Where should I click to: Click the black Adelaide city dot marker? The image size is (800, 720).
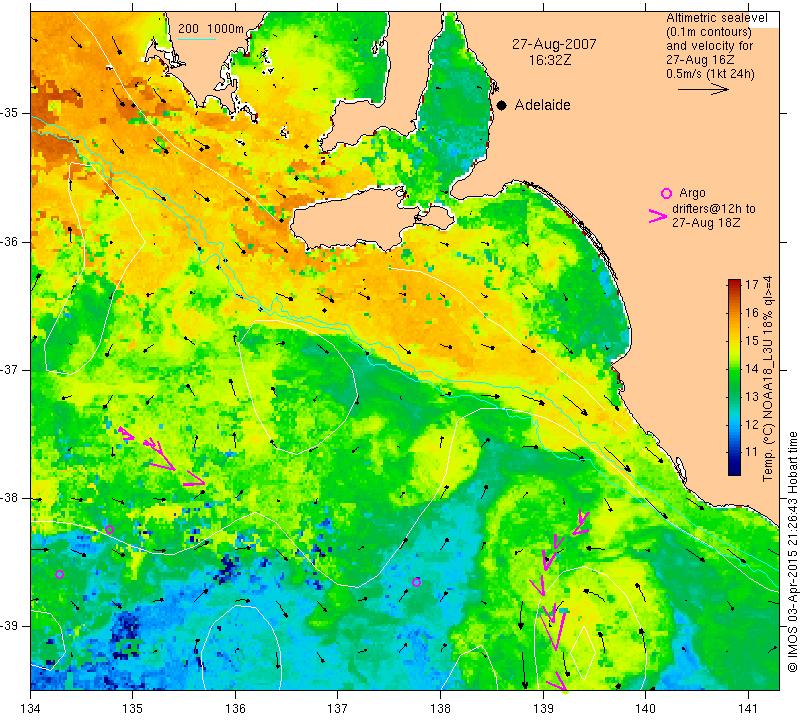point(502,105)
